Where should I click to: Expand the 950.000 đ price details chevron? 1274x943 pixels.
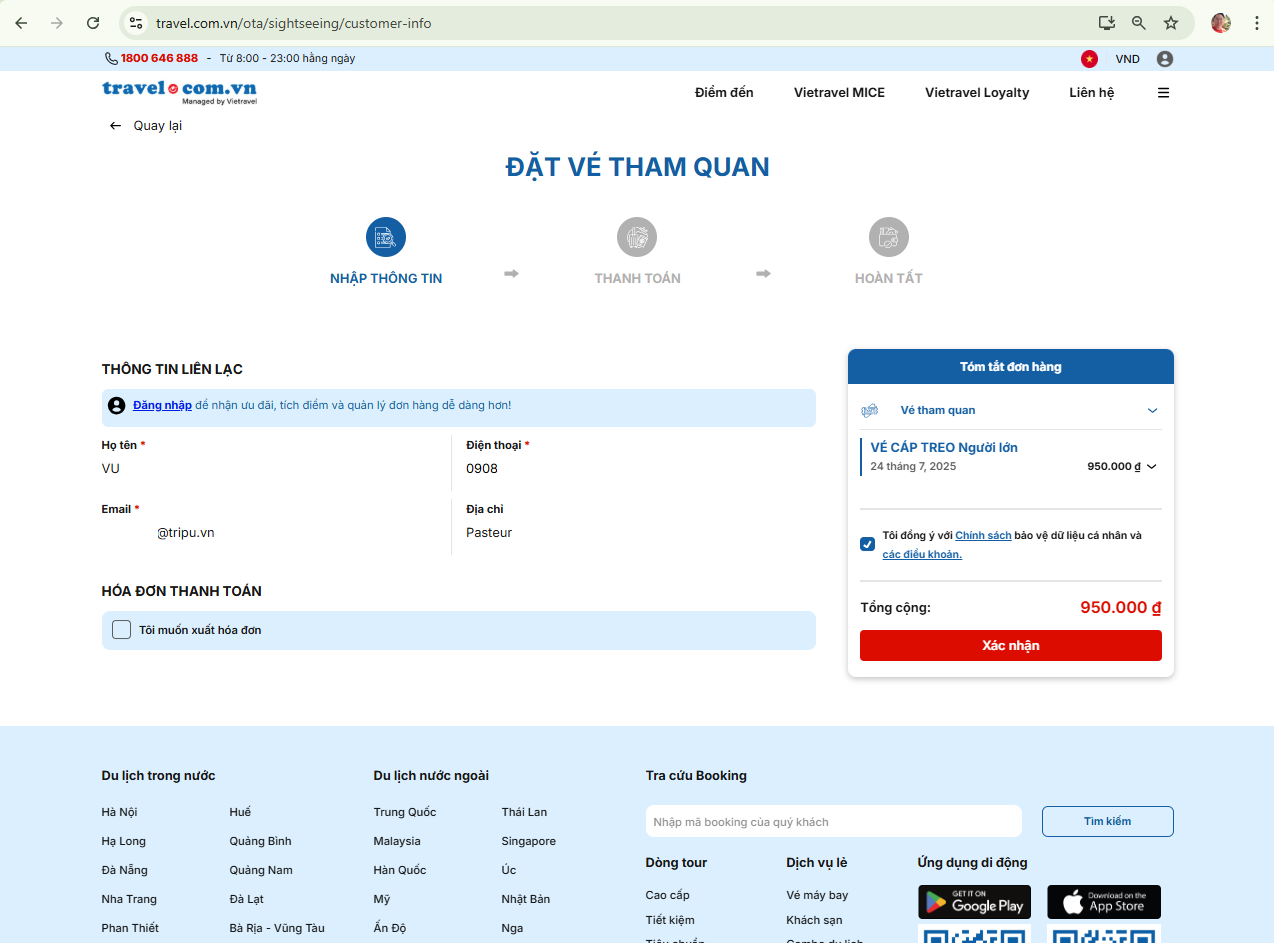coord(1152,467)
